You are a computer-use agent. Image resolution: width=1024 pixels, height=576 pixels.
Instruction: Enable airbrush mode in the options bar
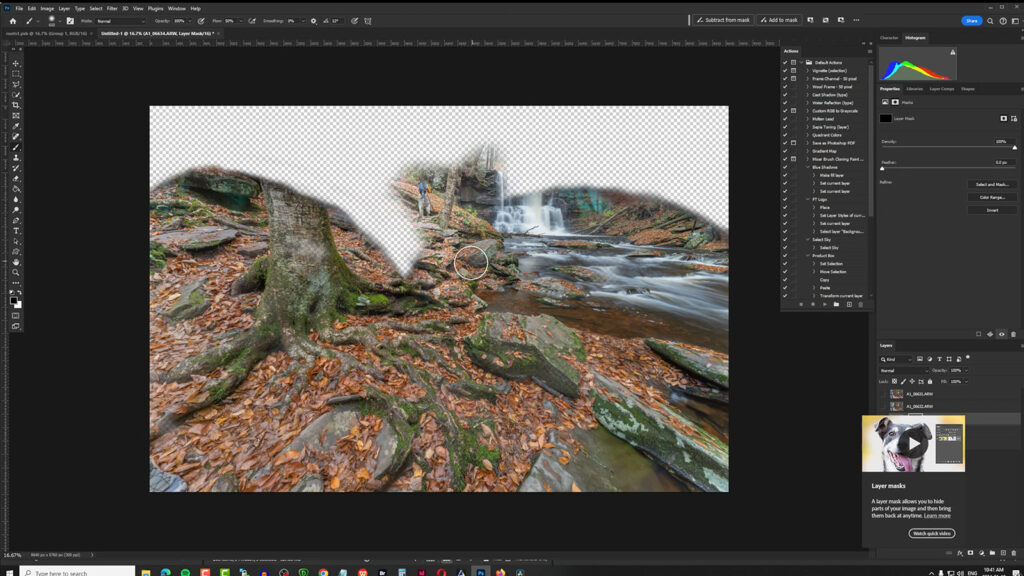(250, 19)
